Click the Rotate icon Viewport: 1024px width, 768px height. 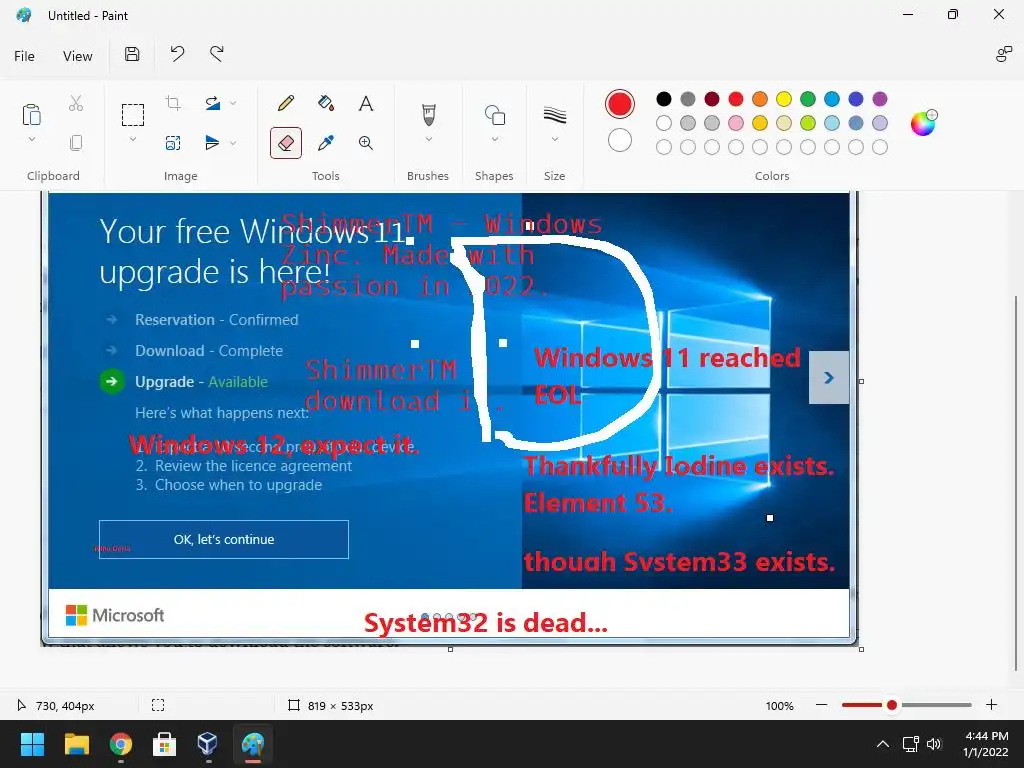(212, 103)
